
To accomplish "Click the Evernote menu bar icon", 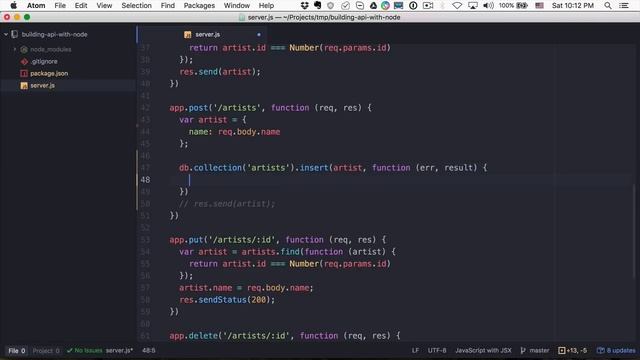I will [x=318, y=6].
